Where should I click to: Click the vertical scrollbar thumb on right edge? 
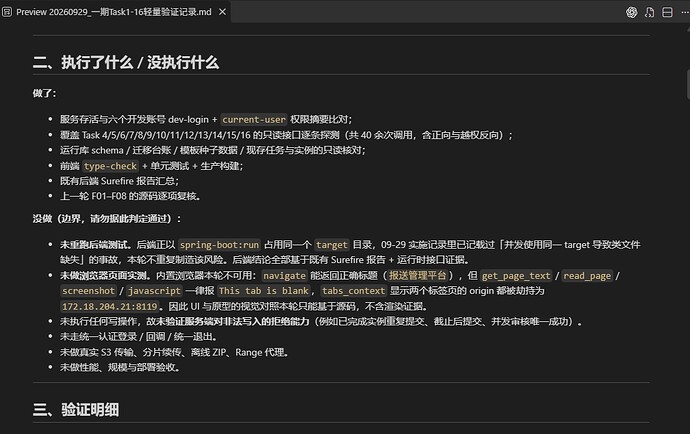point(688,84)
